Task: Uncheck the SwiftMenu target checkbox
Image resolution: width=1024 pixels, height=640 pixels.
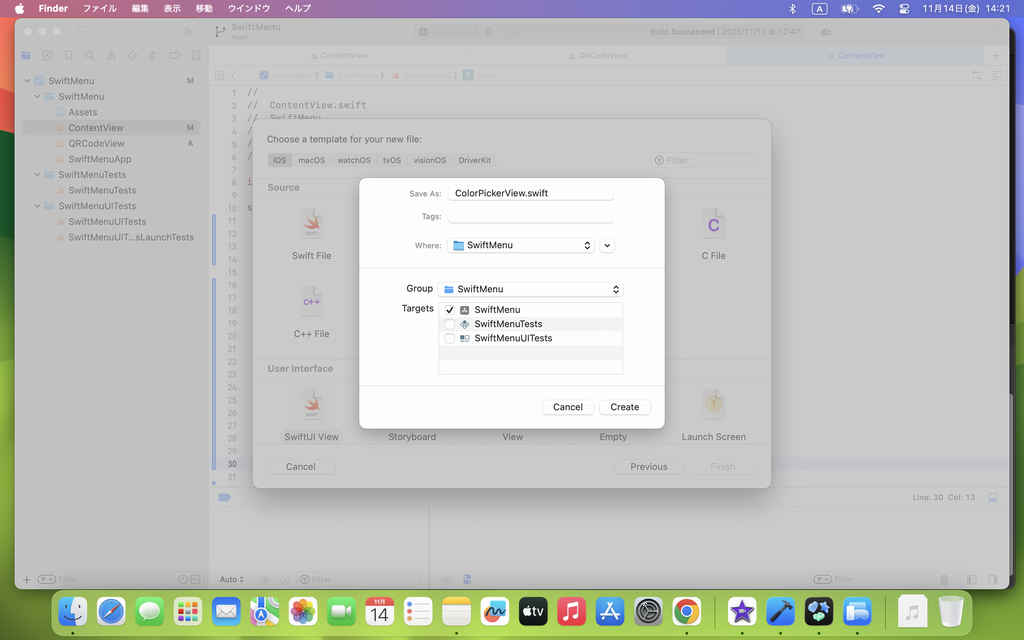Action: pos(450,310)
